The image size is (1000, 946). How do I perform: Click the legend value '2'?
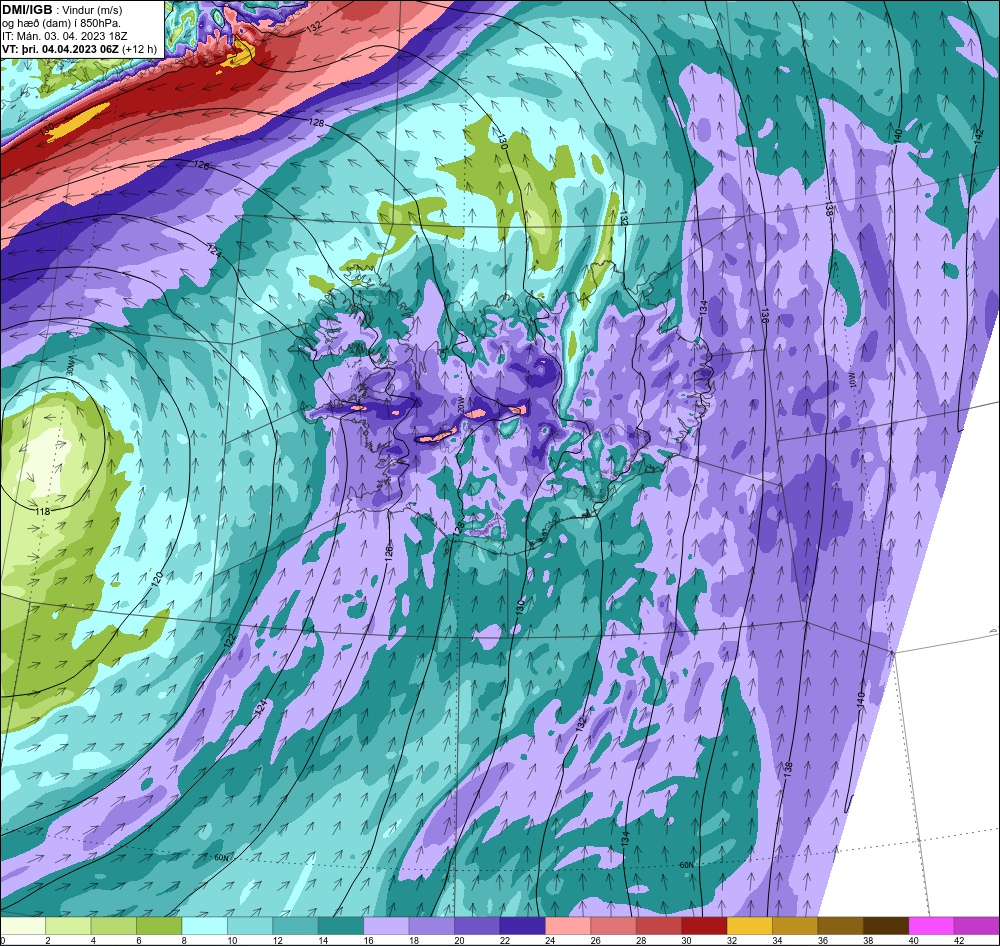pyautogui.click(x=47, y=940)
